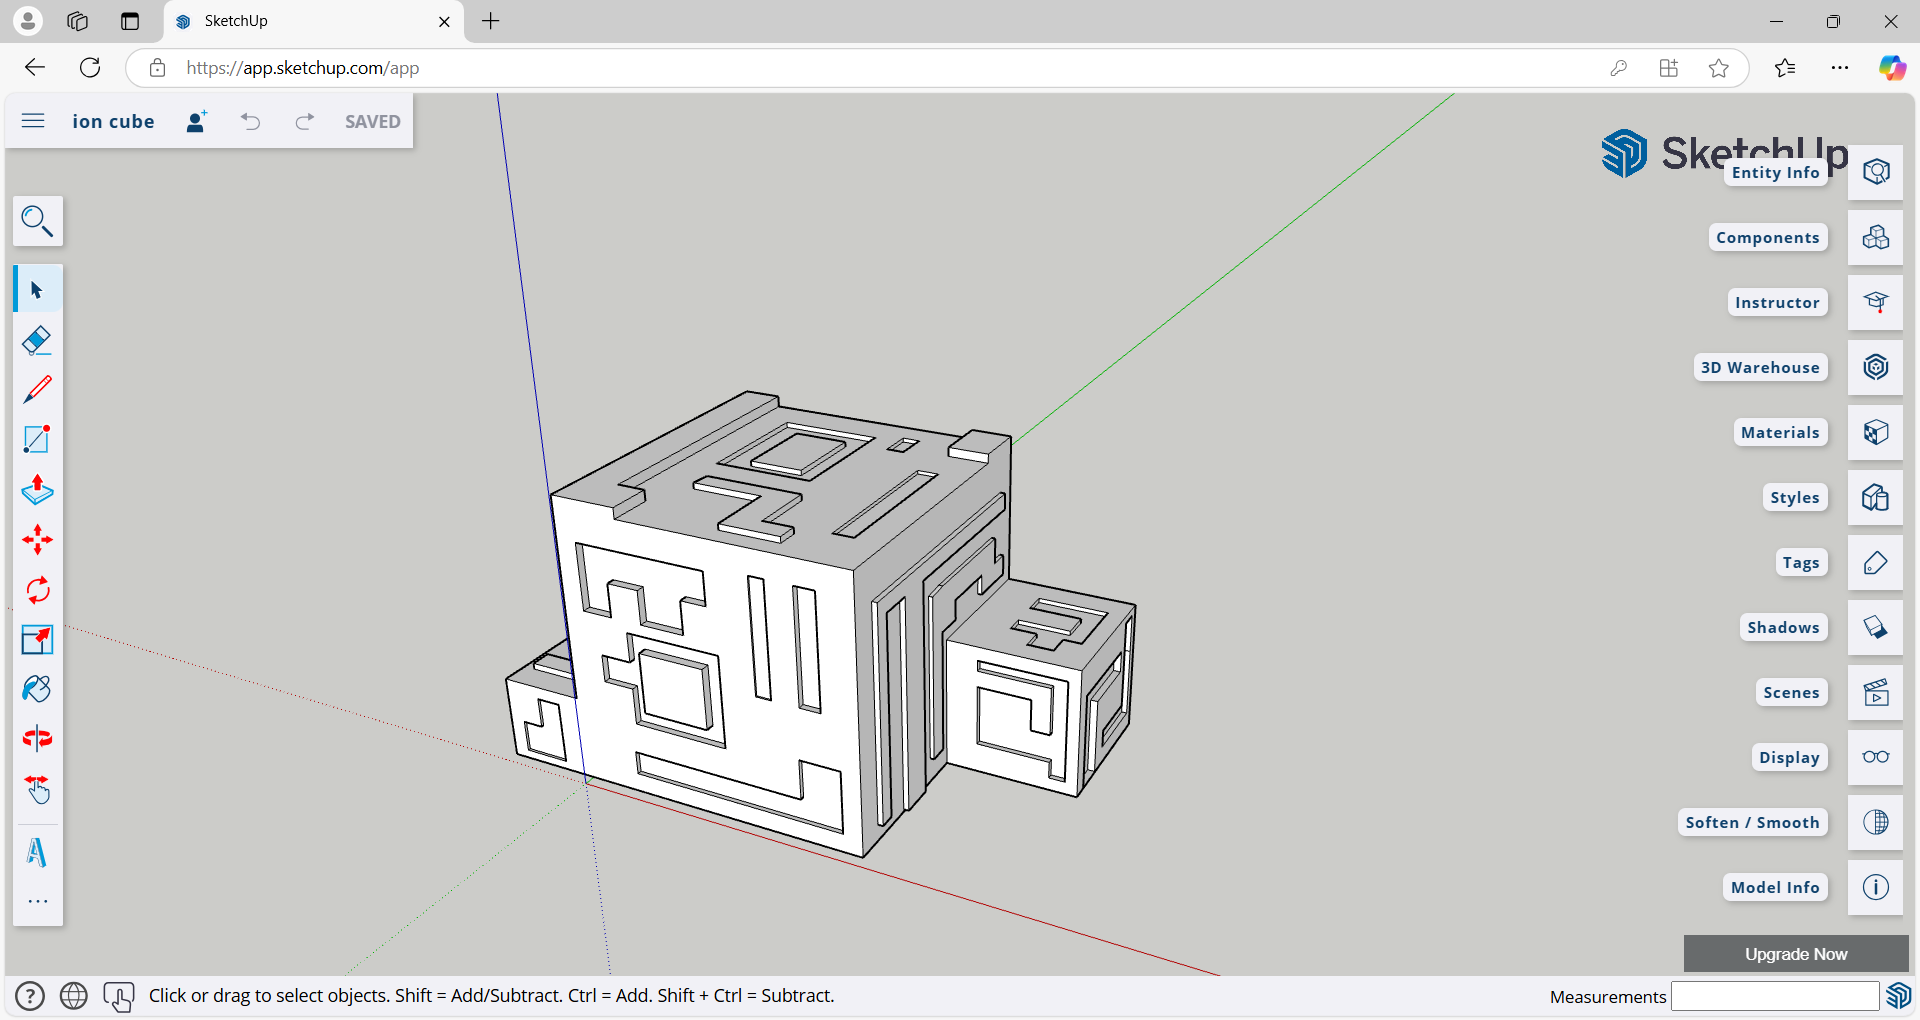Click the Add collaborator person icon

coord(197,121)
